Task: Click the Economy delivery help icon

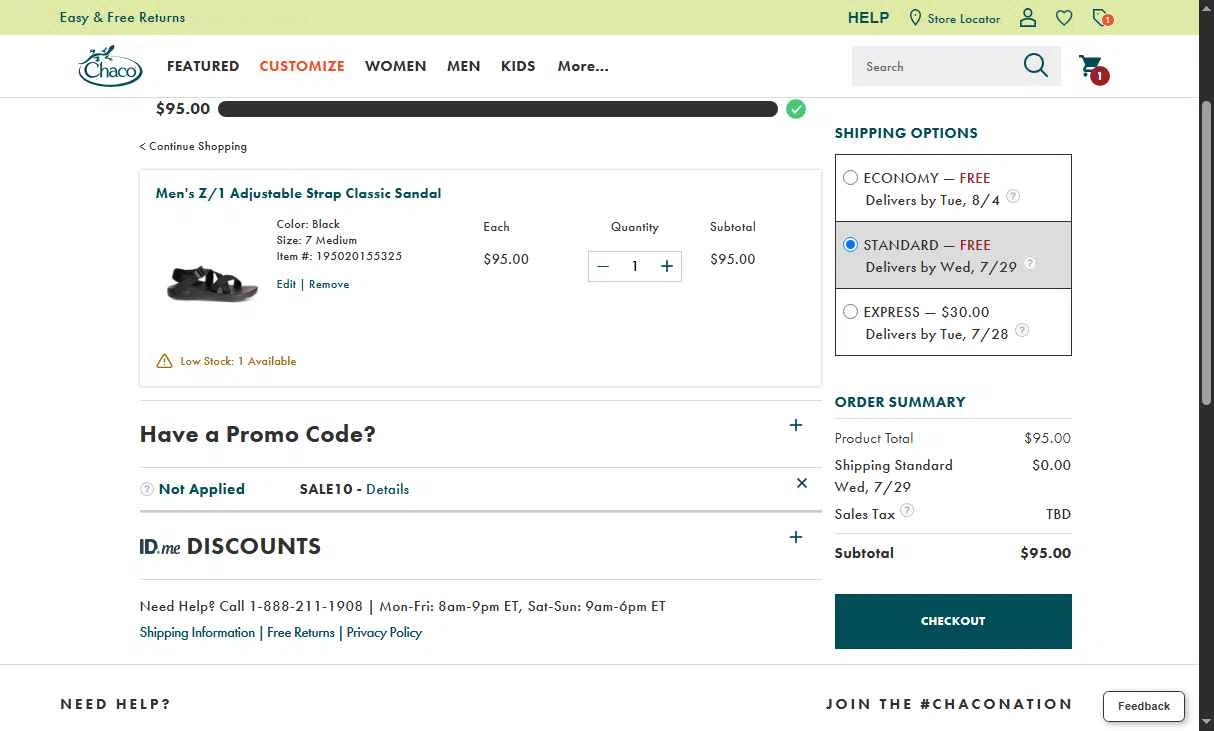Action: pyautogui.click(x=1013, y=196)
